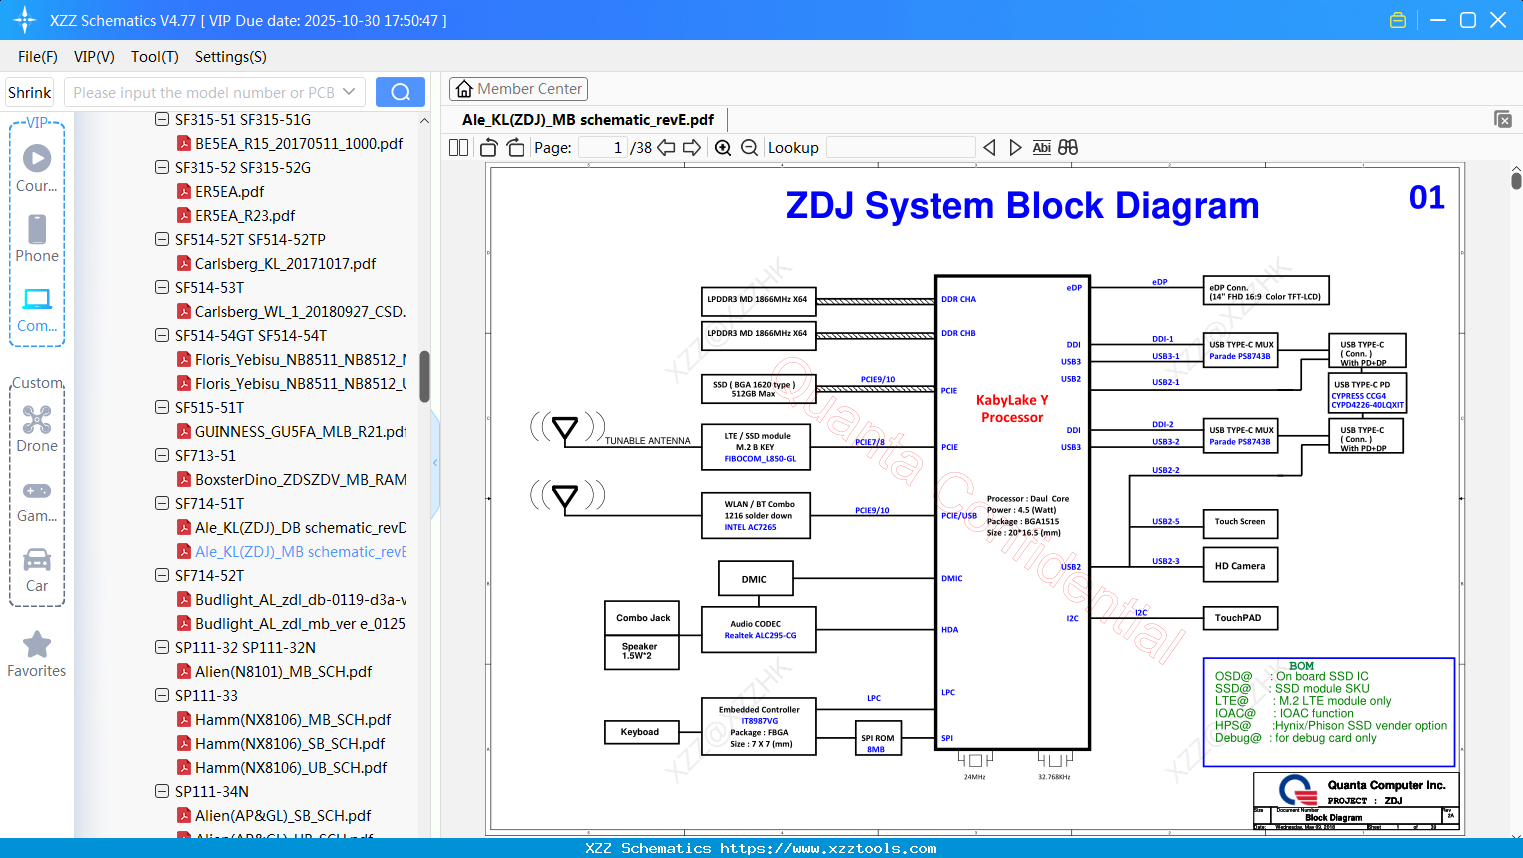Rotate the page counterclockwise
The width and height of the screenshot is (1523, 858).
[x=488, y=148]
